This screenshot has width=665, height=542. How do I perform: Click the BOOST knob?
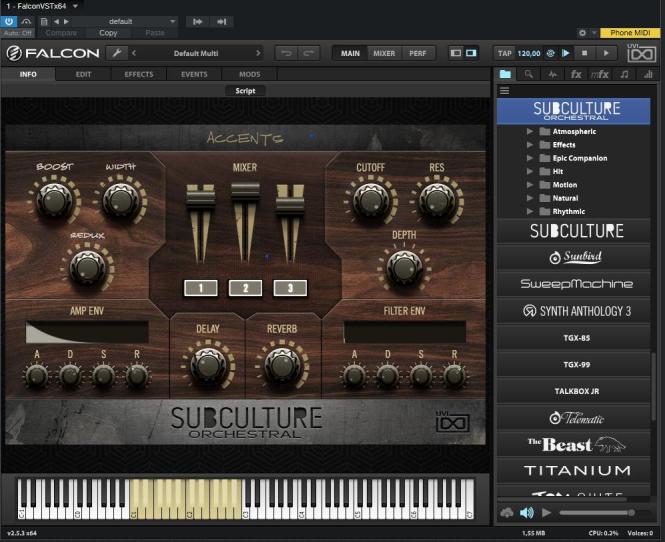tap(54, 200)
